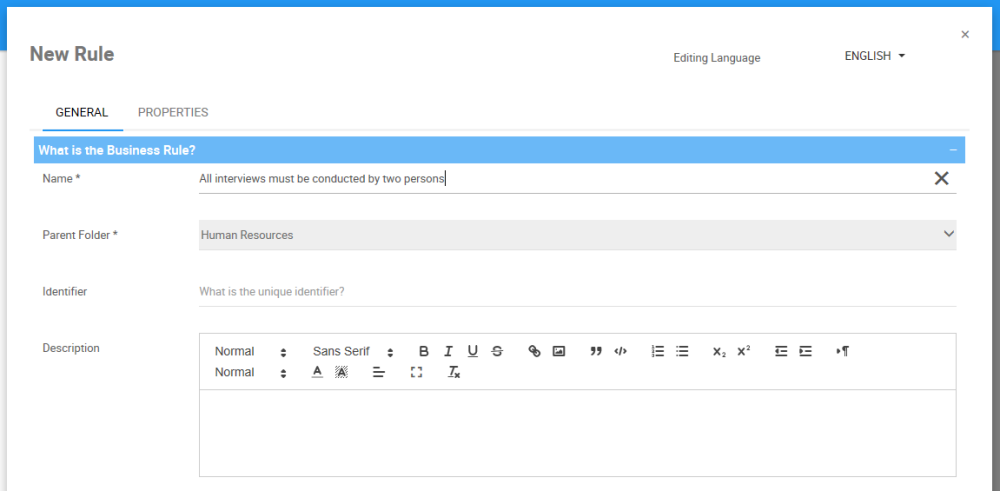Open the Editing Language ENGLISH dropdown
This screenshot has width=1000, height=491.
coord(874,56)
